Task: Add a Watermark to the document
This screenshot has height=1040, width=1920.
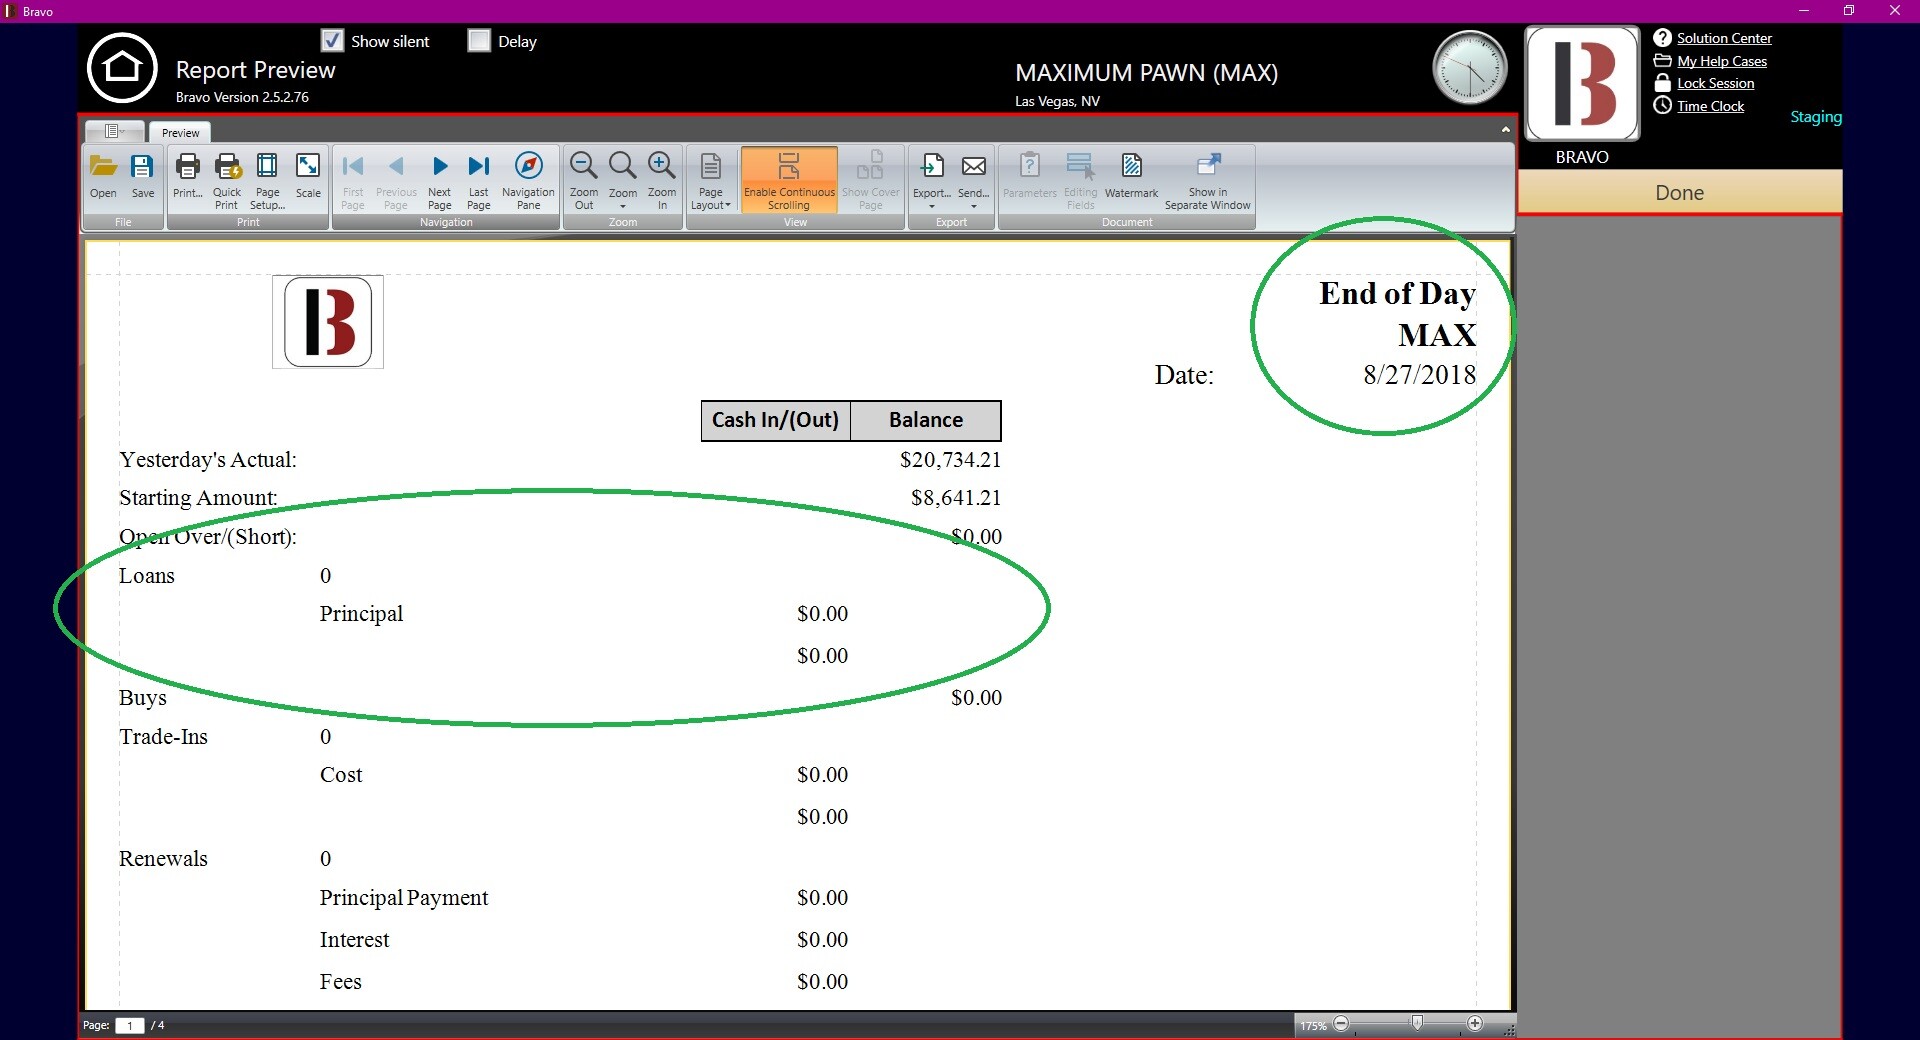Action: tap(1131, 178)
